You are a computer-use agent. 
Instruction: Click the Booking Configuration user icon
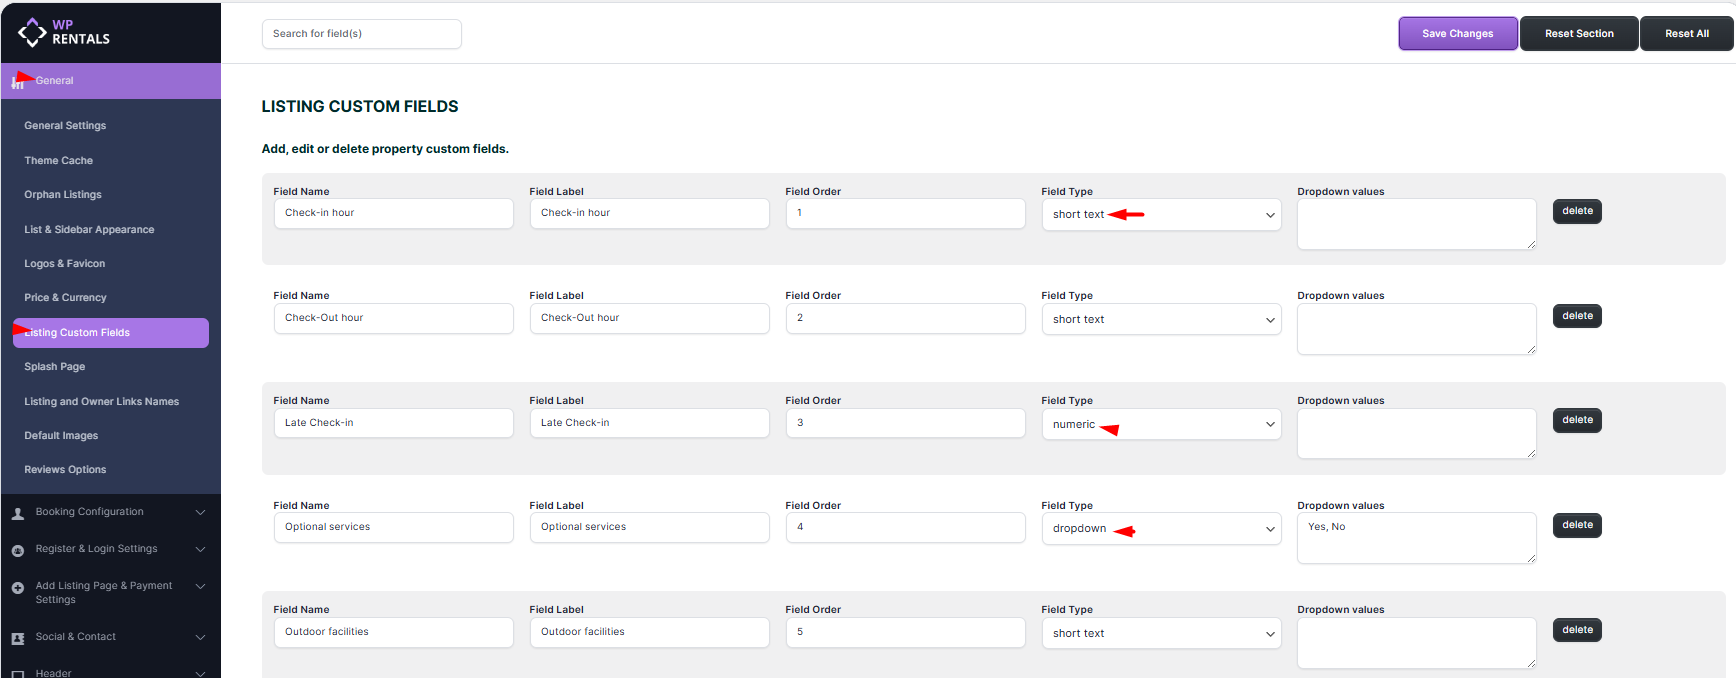click(18, 513)
